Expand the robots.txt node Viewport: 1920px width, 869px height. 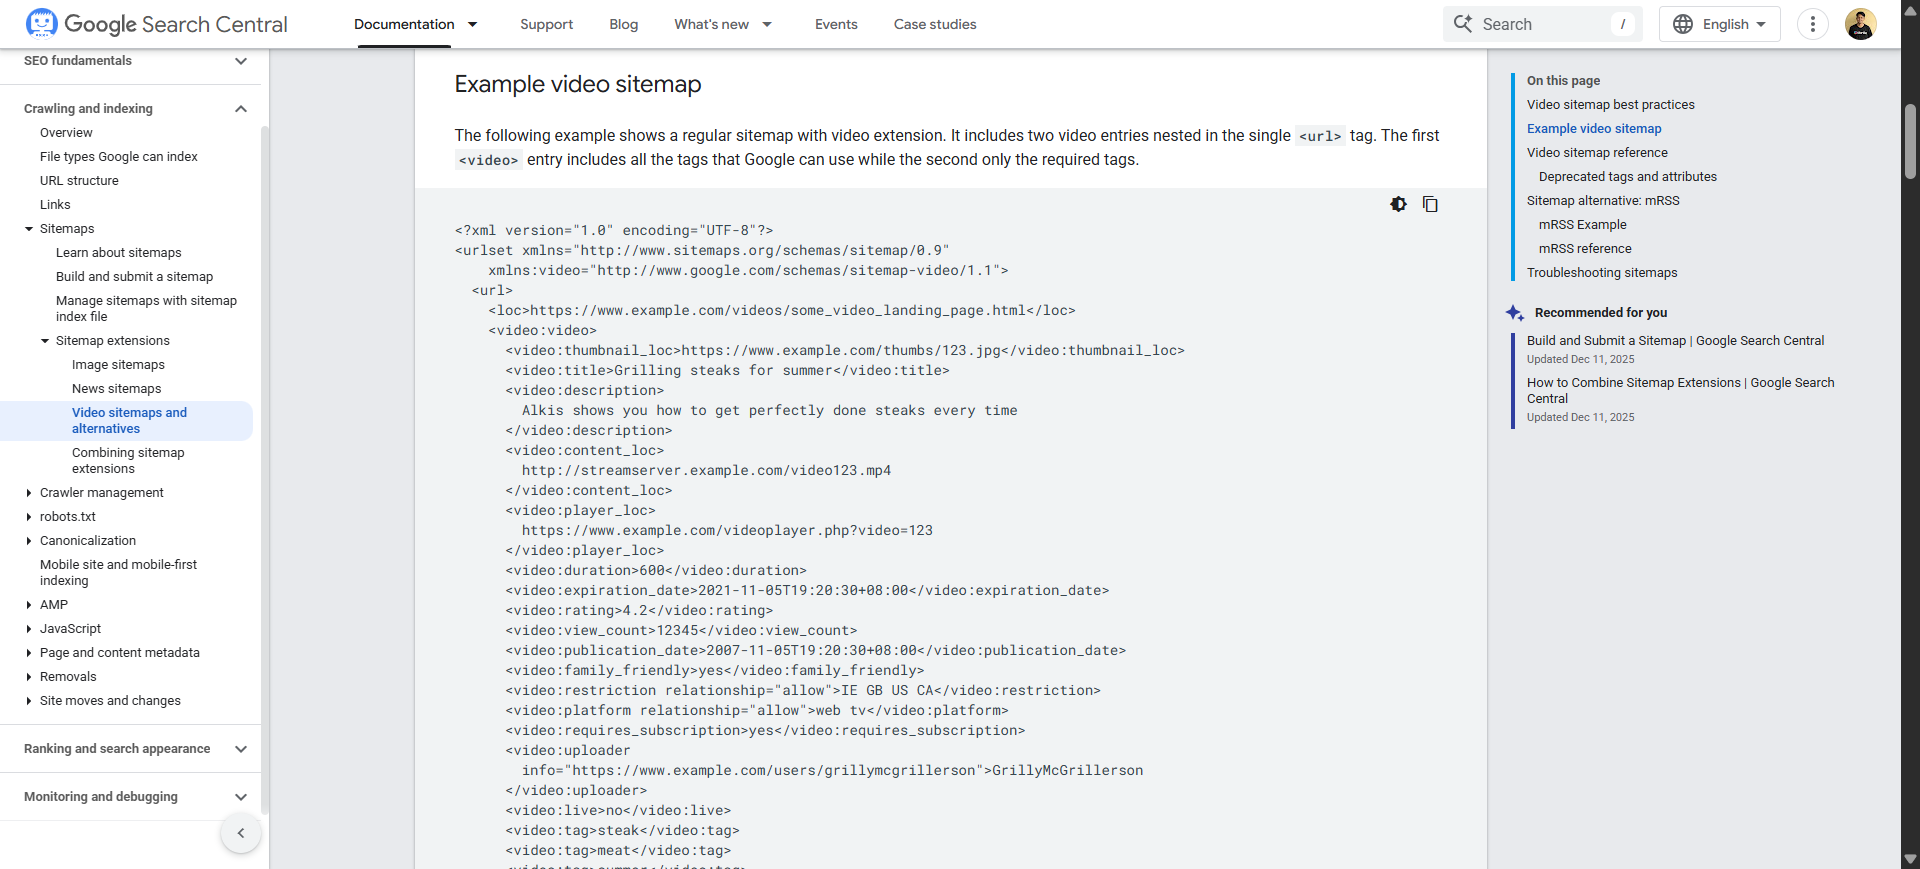pyautogui.click(x=29, y=517)
